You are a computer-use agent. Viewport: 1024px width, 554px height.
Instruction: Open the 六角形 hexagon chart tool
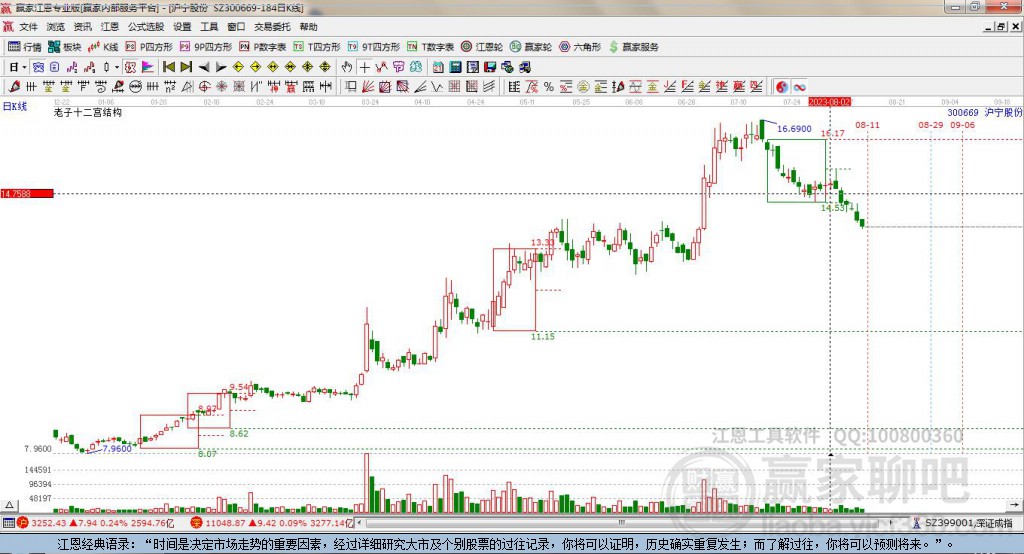(x=580, y=47)
